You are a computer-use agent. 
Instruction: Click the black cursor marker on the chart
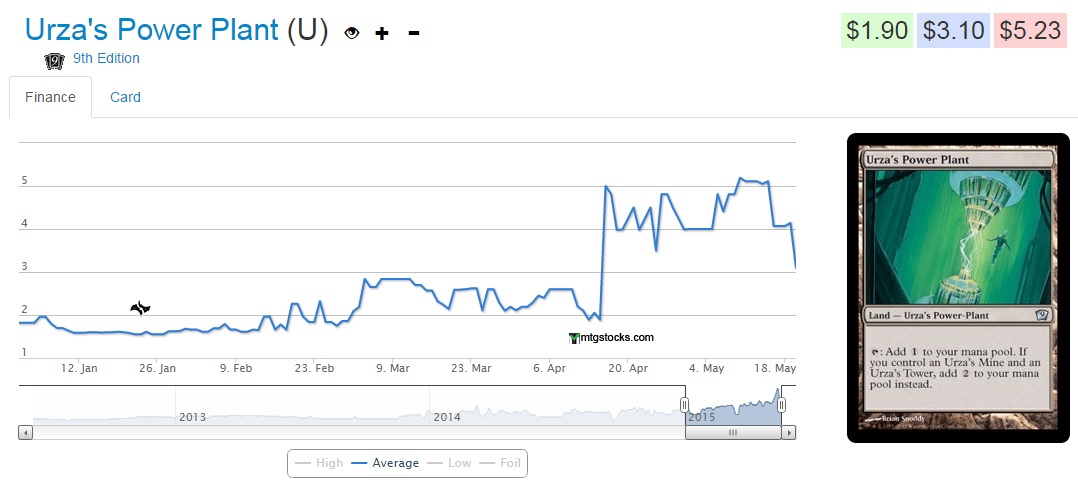pos(140,309)
